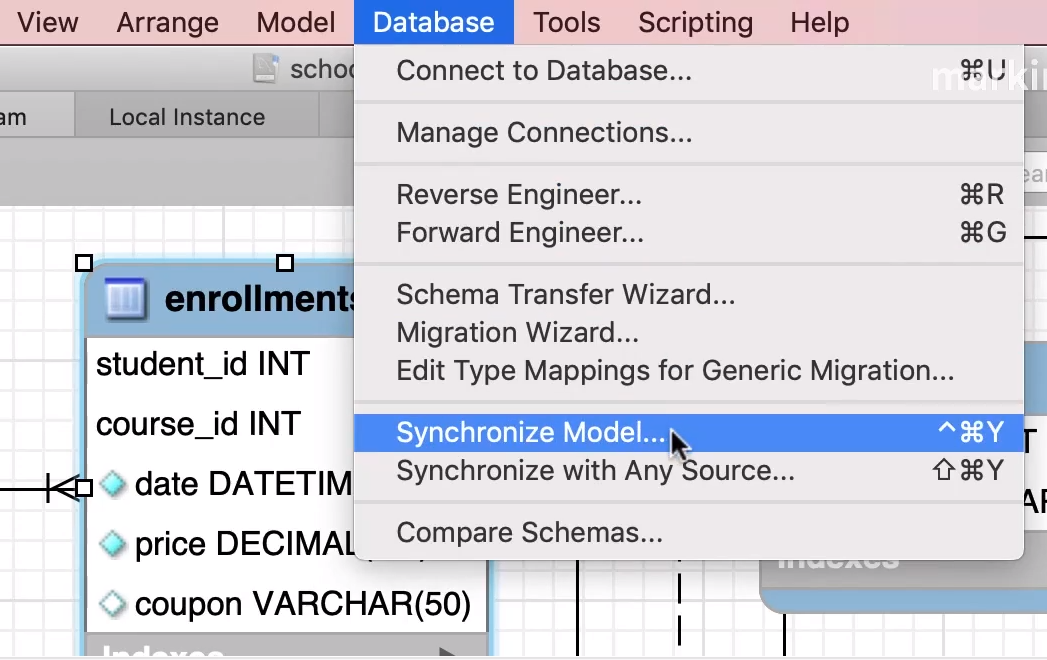The image size is (1047, 660).
Task: Click the enrollments table icon
Action: [x=126, y=298]
